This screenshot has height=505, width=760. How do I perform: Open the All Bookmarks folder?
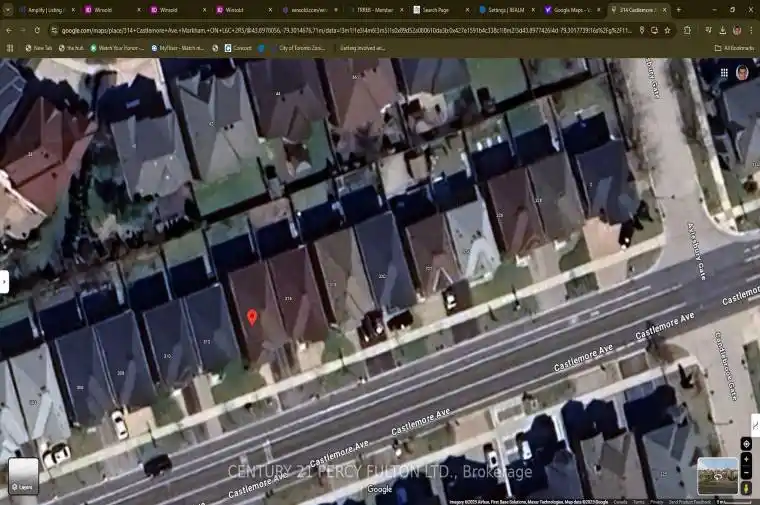point(734,48)
